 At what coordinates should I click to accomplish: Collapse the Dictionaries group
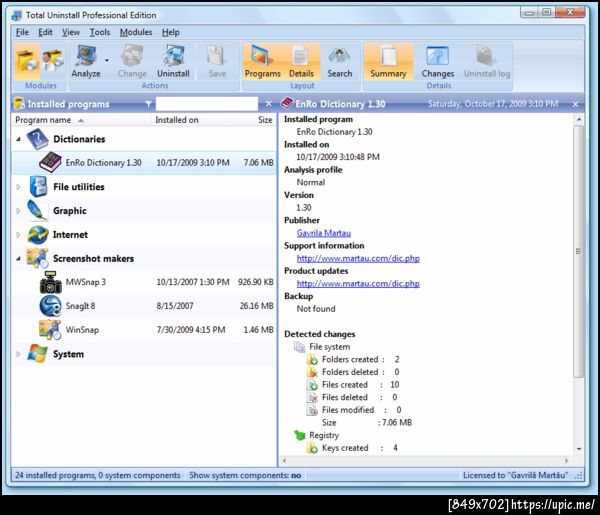pos(18,140)
